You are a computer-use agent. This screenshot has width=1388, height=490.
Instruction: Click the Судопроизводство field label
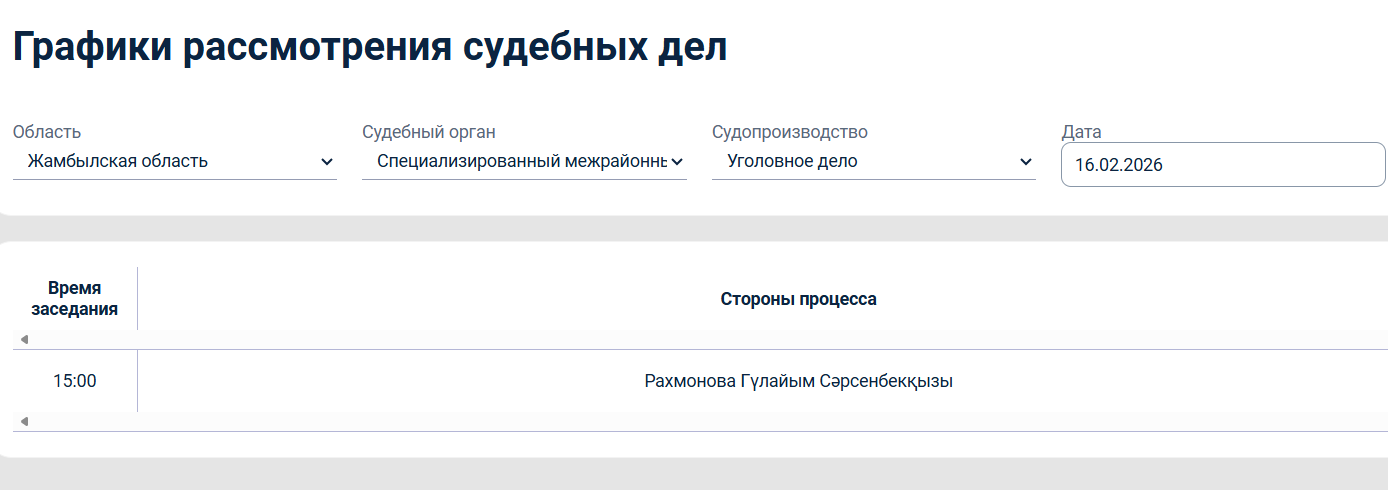coord(790,132)
